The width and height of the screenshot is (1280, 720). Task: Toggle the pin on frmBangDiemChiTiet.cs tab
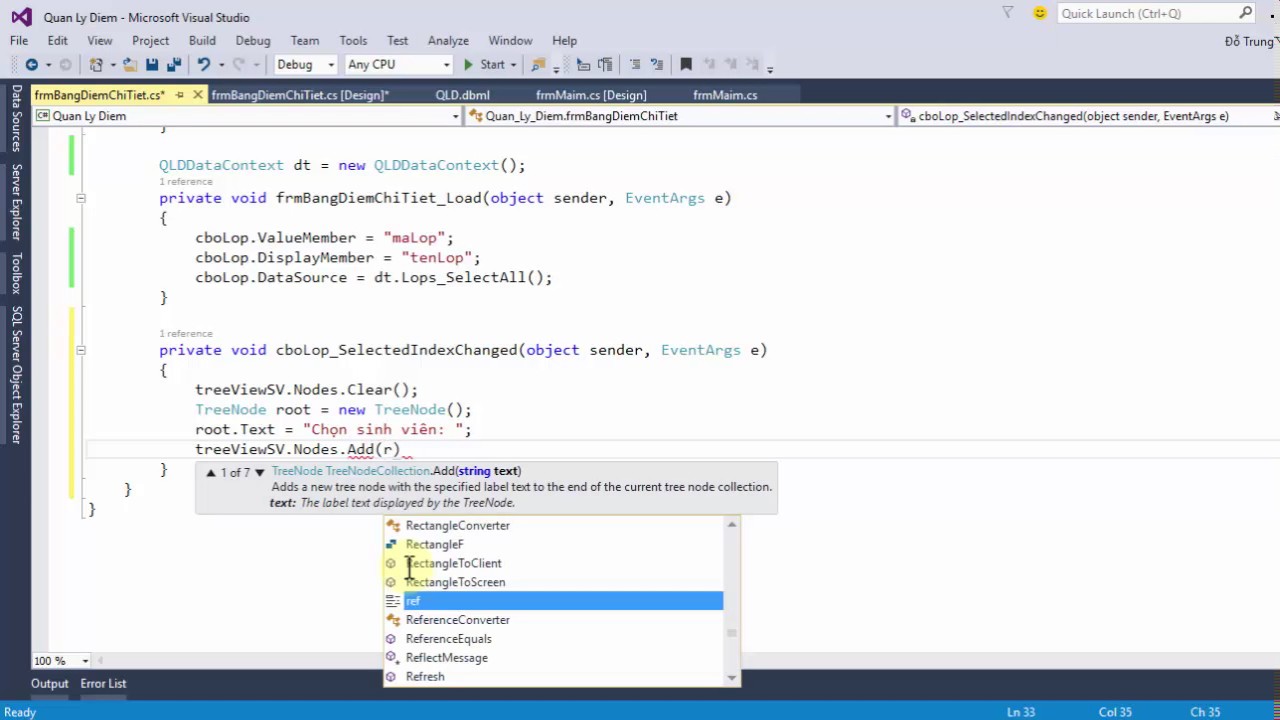(180, 95)
